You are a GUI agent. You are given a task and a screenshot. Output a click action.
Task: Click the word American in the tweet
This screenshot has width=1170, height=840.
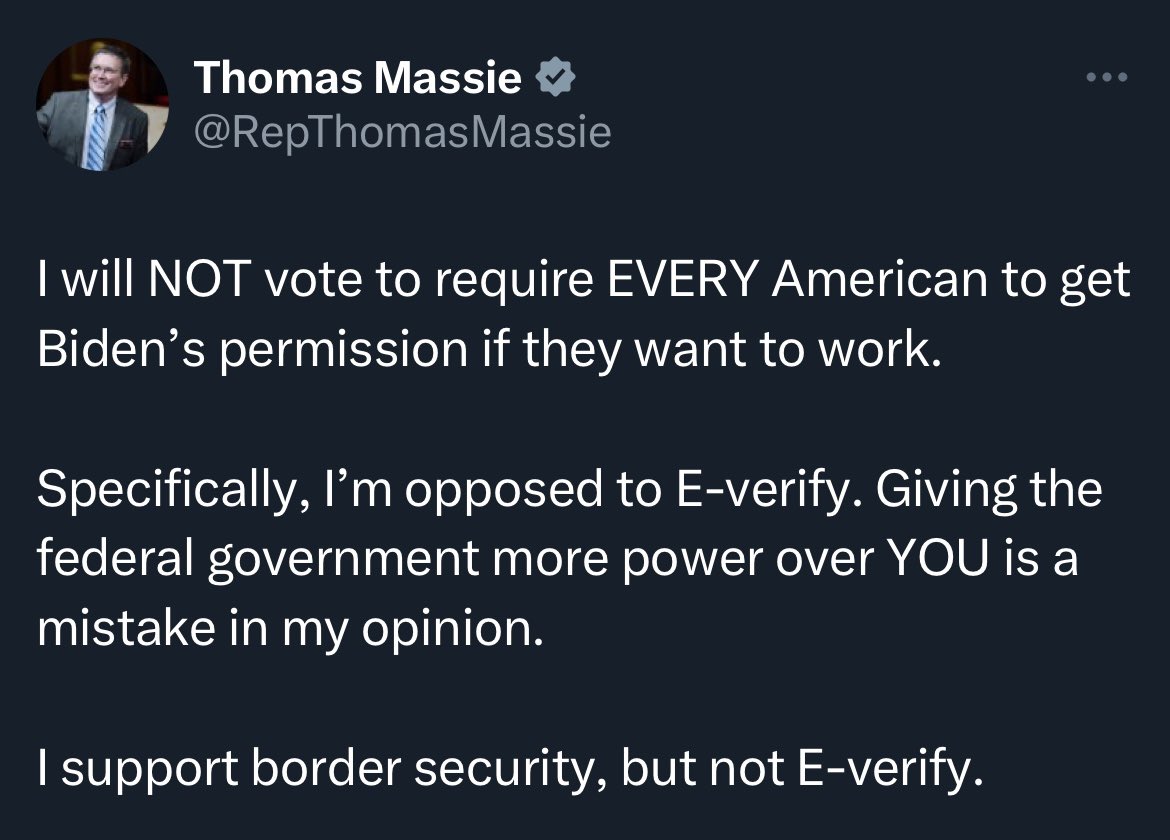[x=880, y=278]
